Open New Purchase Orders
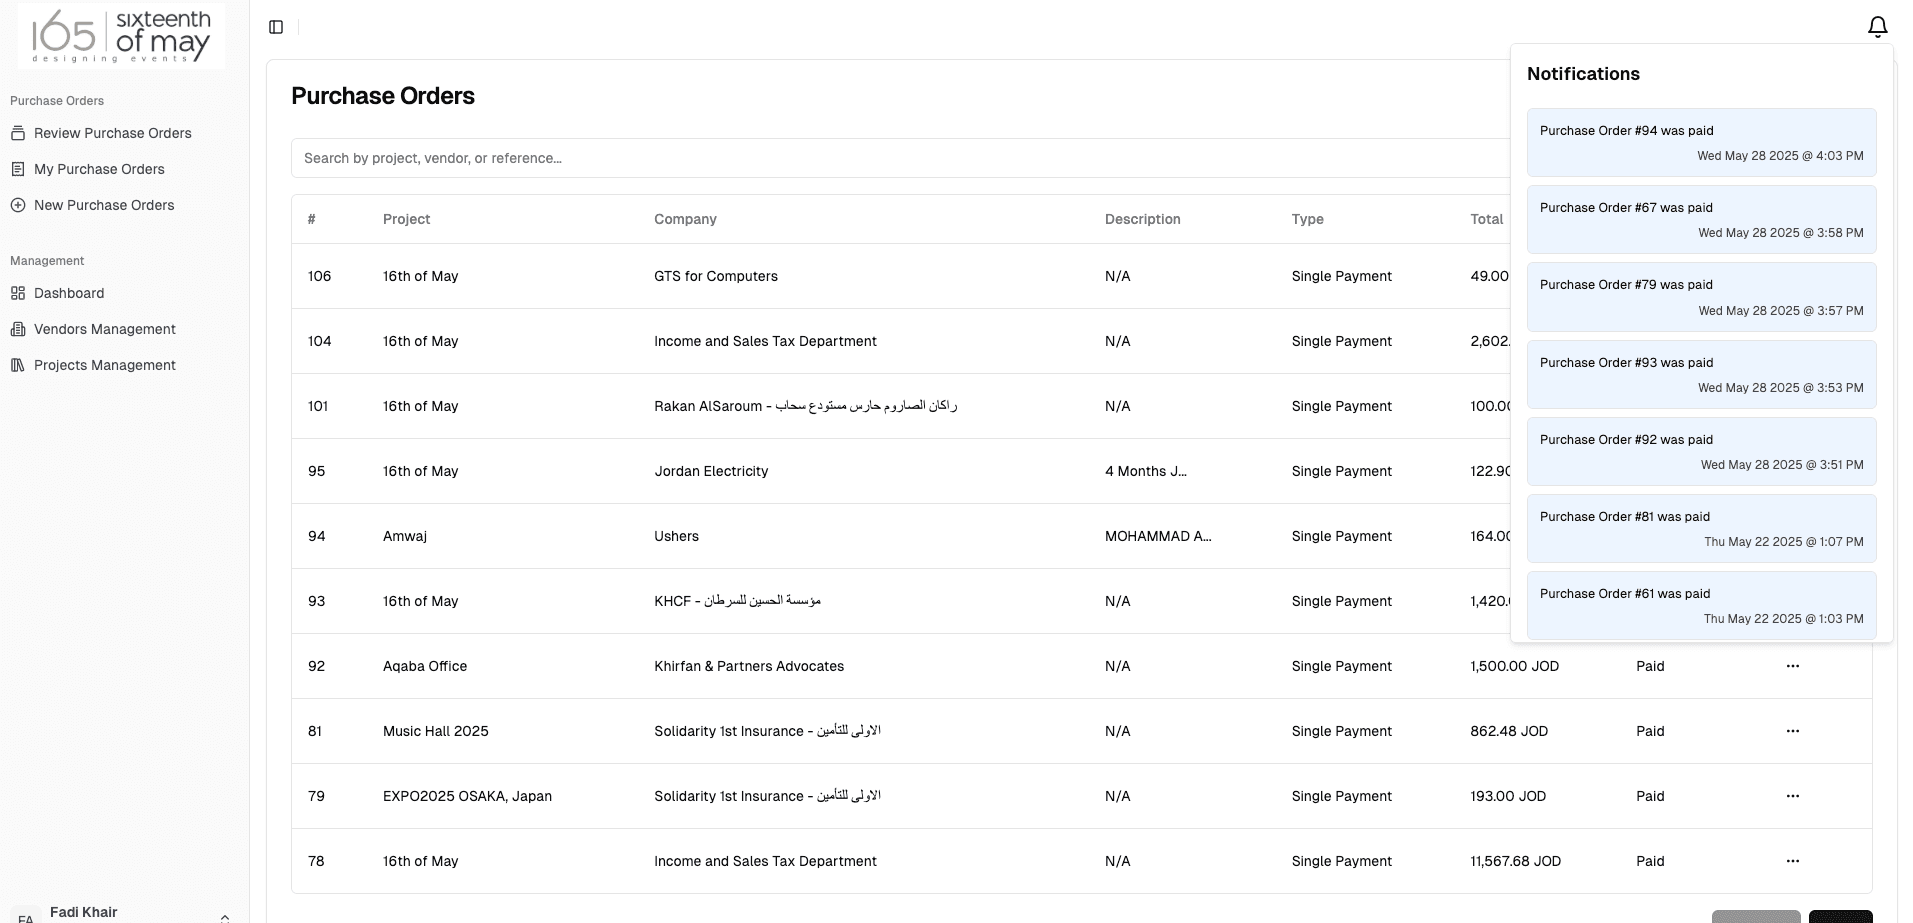 coord(104,205)
